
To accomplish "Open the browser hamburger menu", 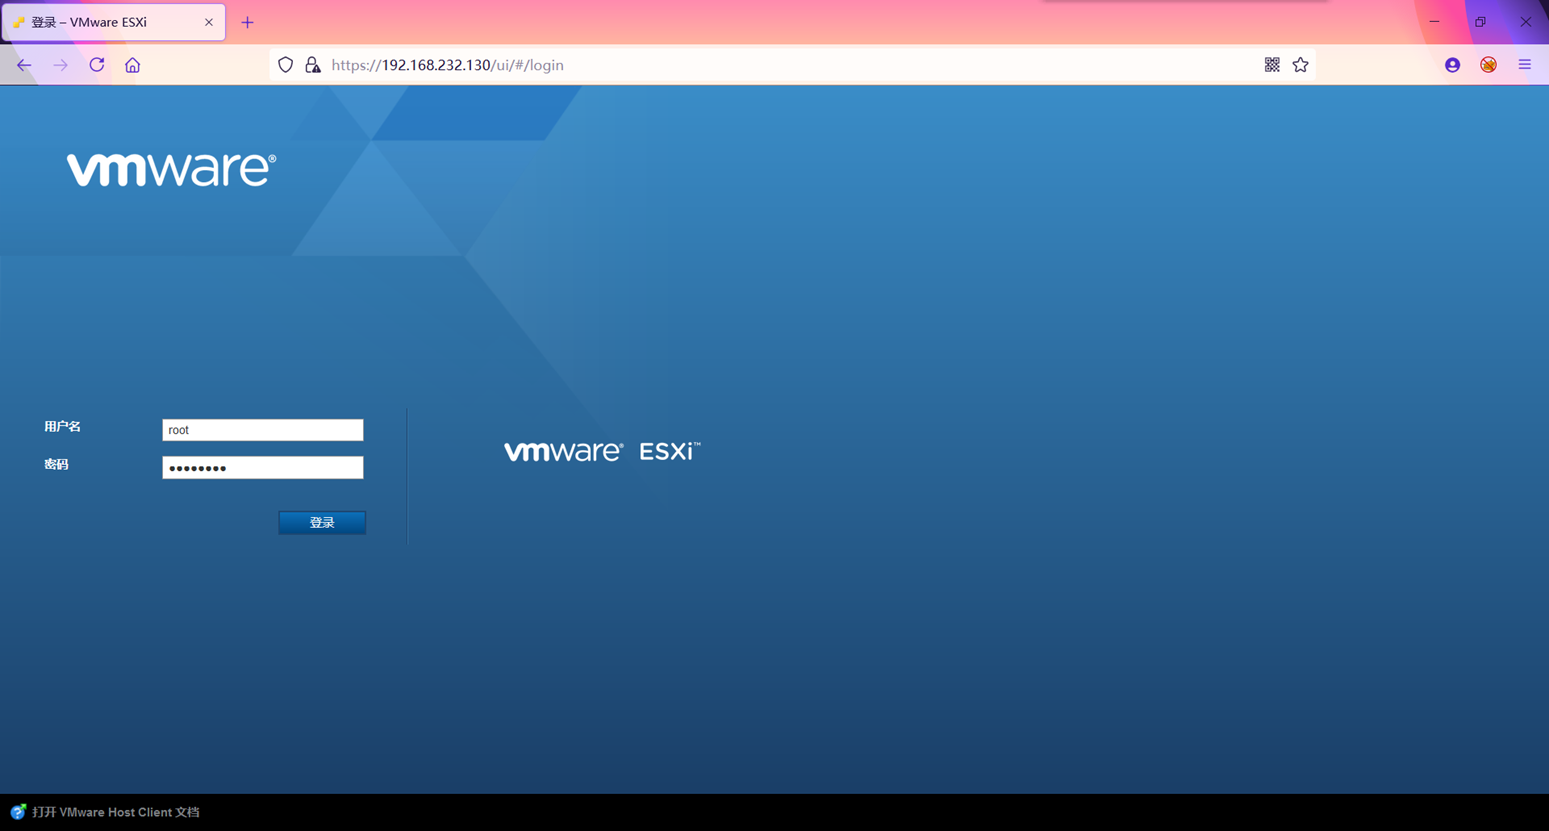I will point(1524,65).
